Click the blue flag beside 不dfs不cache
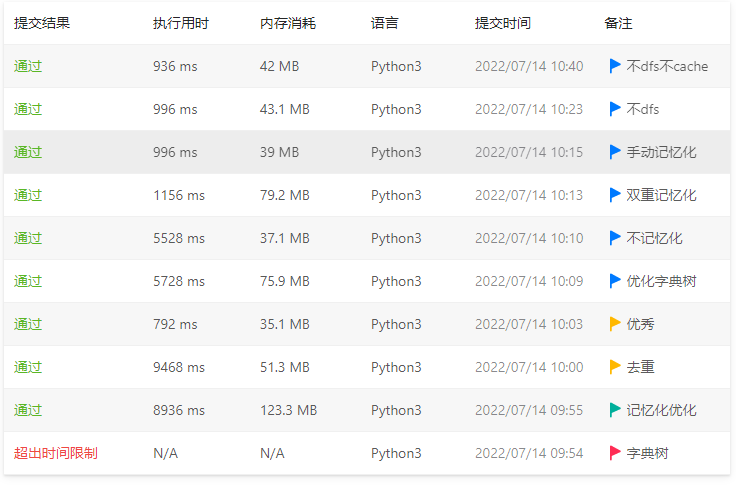This screenshot has height=486, width=736. click(615, 66)
